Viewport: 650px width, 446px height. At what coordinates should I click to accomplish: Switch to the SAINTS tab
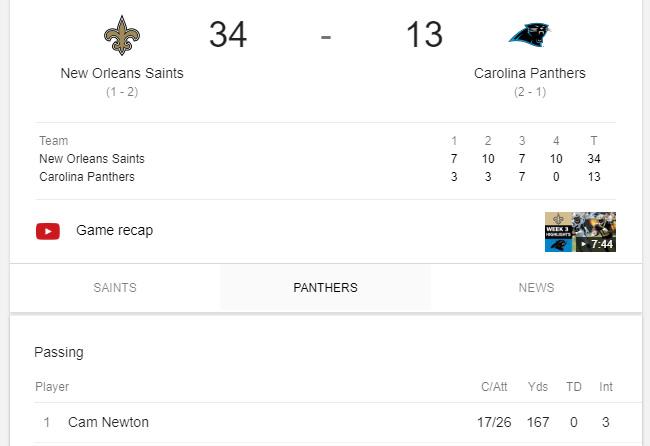[115, 287]
